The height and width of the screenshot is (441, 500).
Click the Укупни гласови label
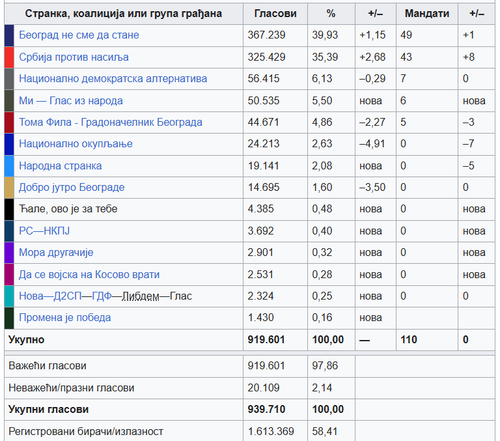49,409
